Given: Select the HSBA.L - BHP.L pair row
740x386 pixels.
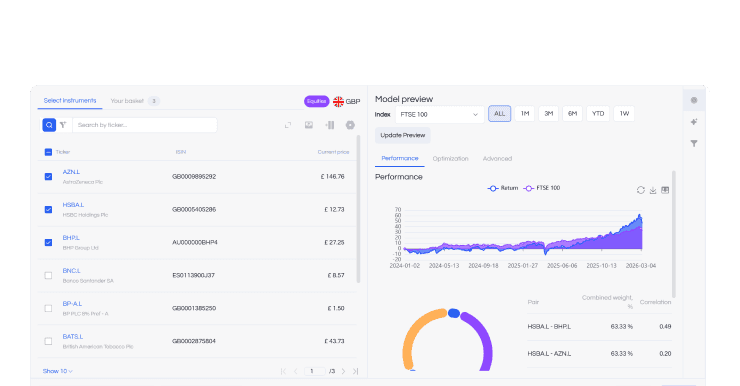Looking at the screenshot, I should click(599, 327).
